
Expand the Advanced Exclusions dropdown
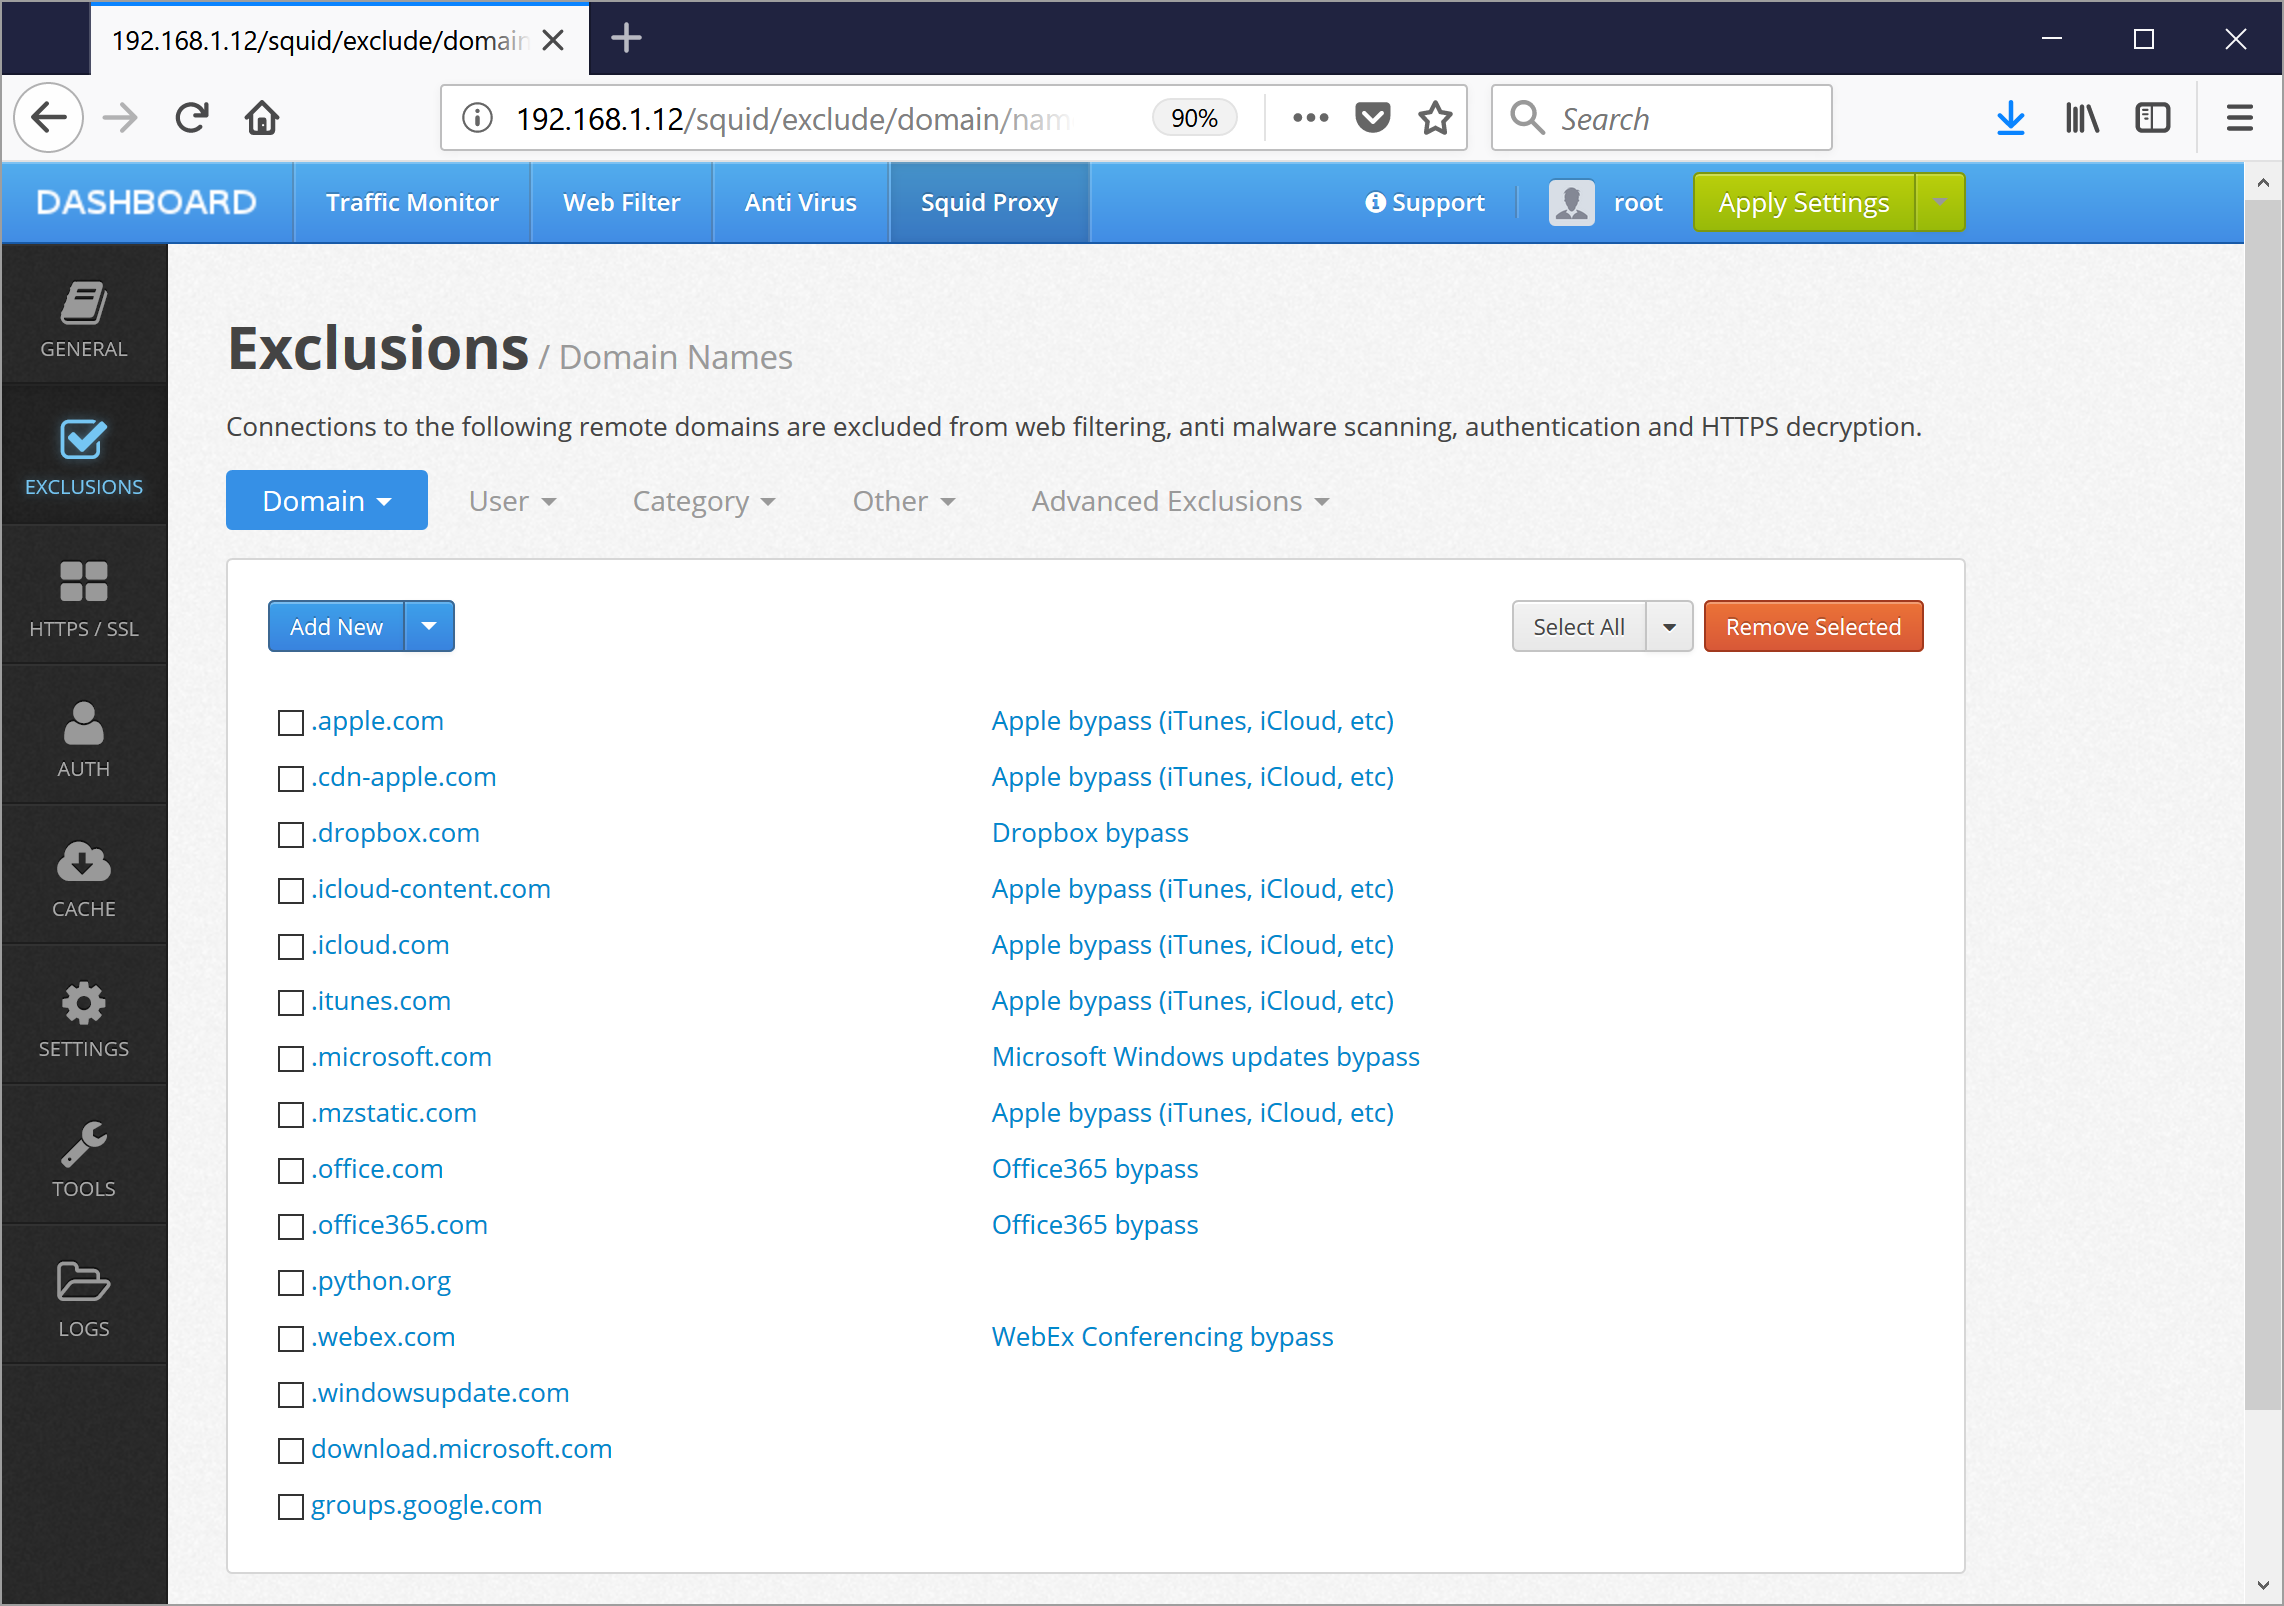point(1179,501)
